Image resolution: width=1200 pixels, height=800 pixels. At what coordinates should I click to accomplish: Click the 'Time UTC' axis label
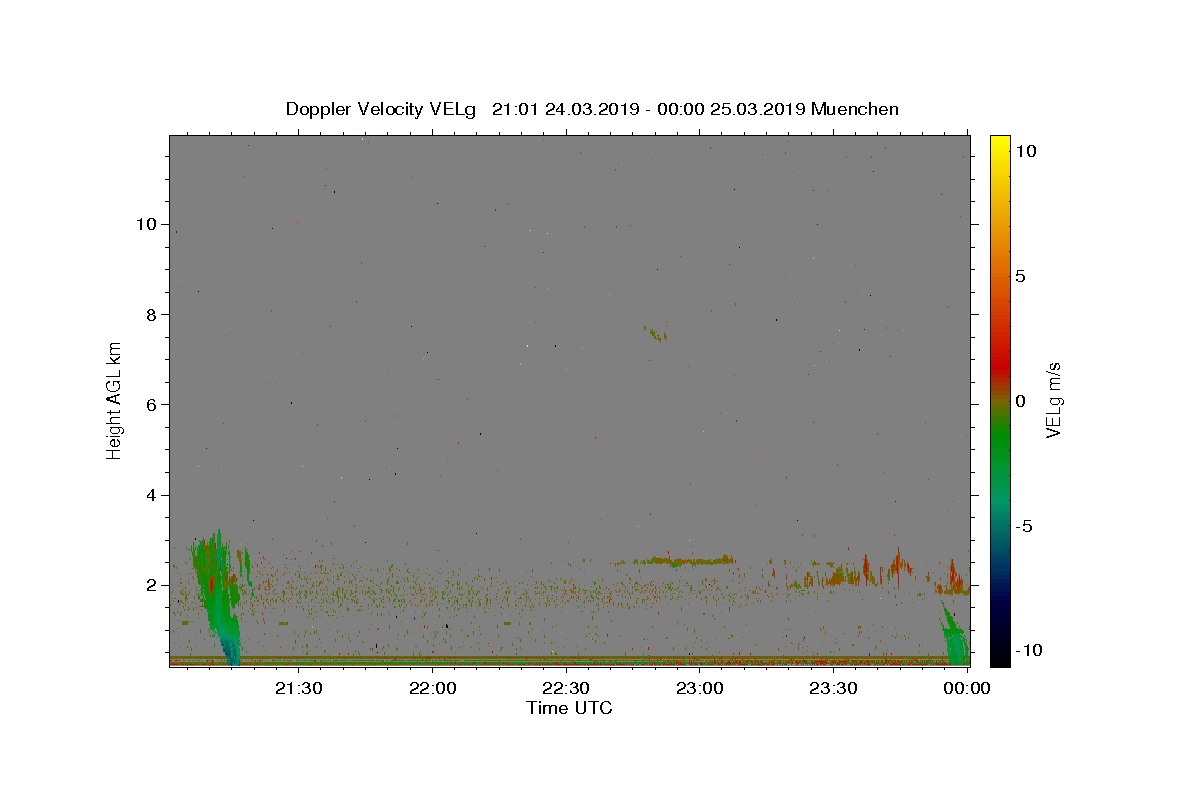pos(569,708)
